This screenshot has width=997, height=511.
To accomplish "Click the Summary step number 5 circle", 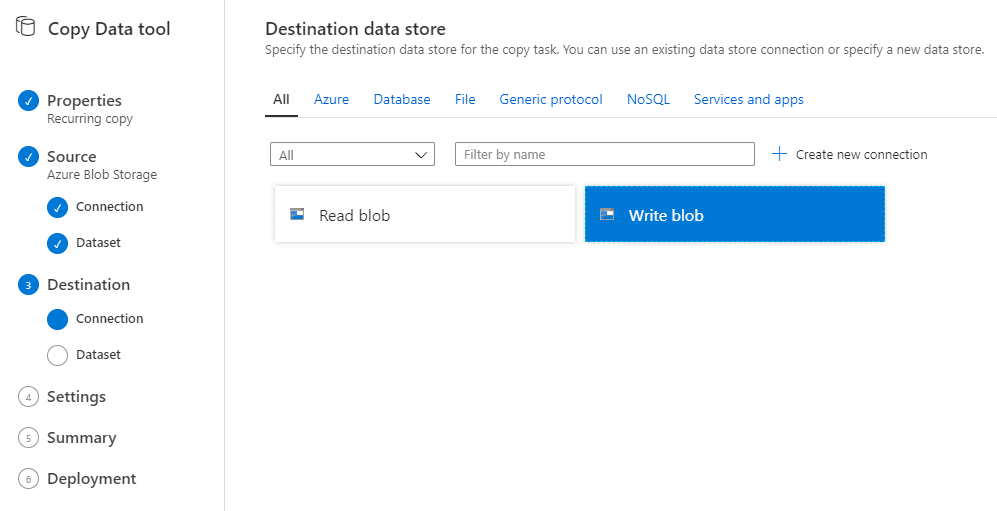I will pos(29,438).
